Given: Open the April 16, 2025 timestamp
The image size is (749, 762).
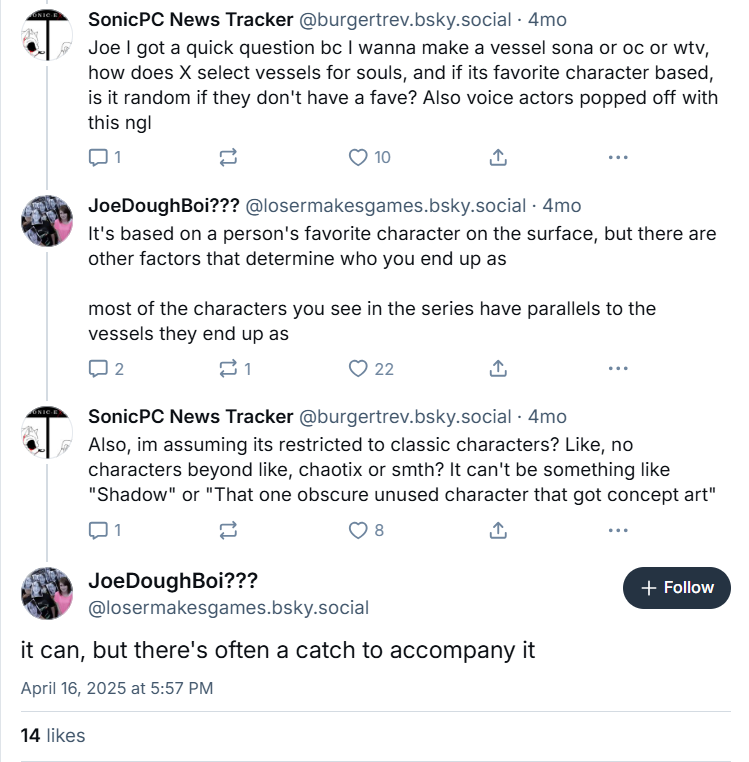Looking at the screenshot, I should pos(117,688).
